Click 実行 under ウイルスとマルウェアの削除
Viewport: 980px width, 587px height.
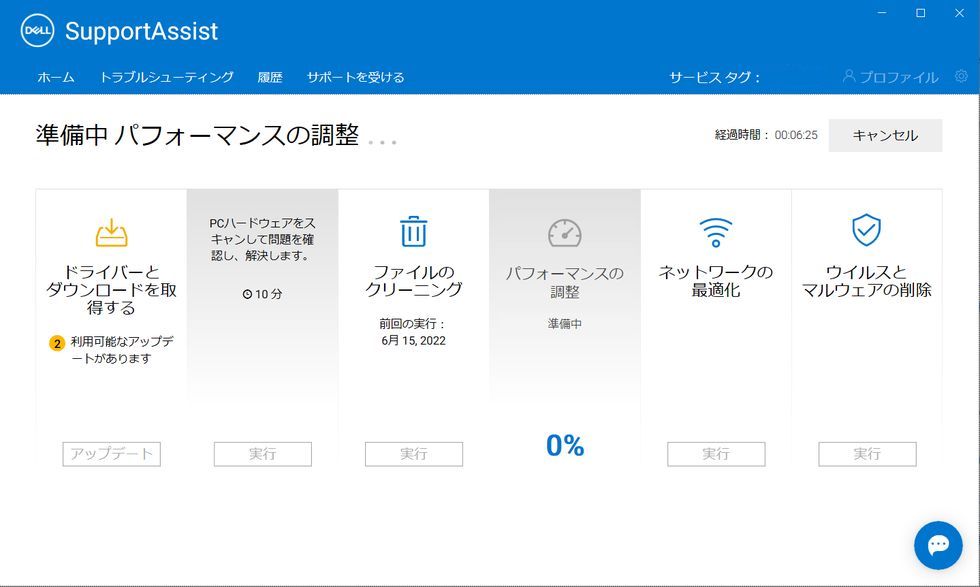point(867,454)
